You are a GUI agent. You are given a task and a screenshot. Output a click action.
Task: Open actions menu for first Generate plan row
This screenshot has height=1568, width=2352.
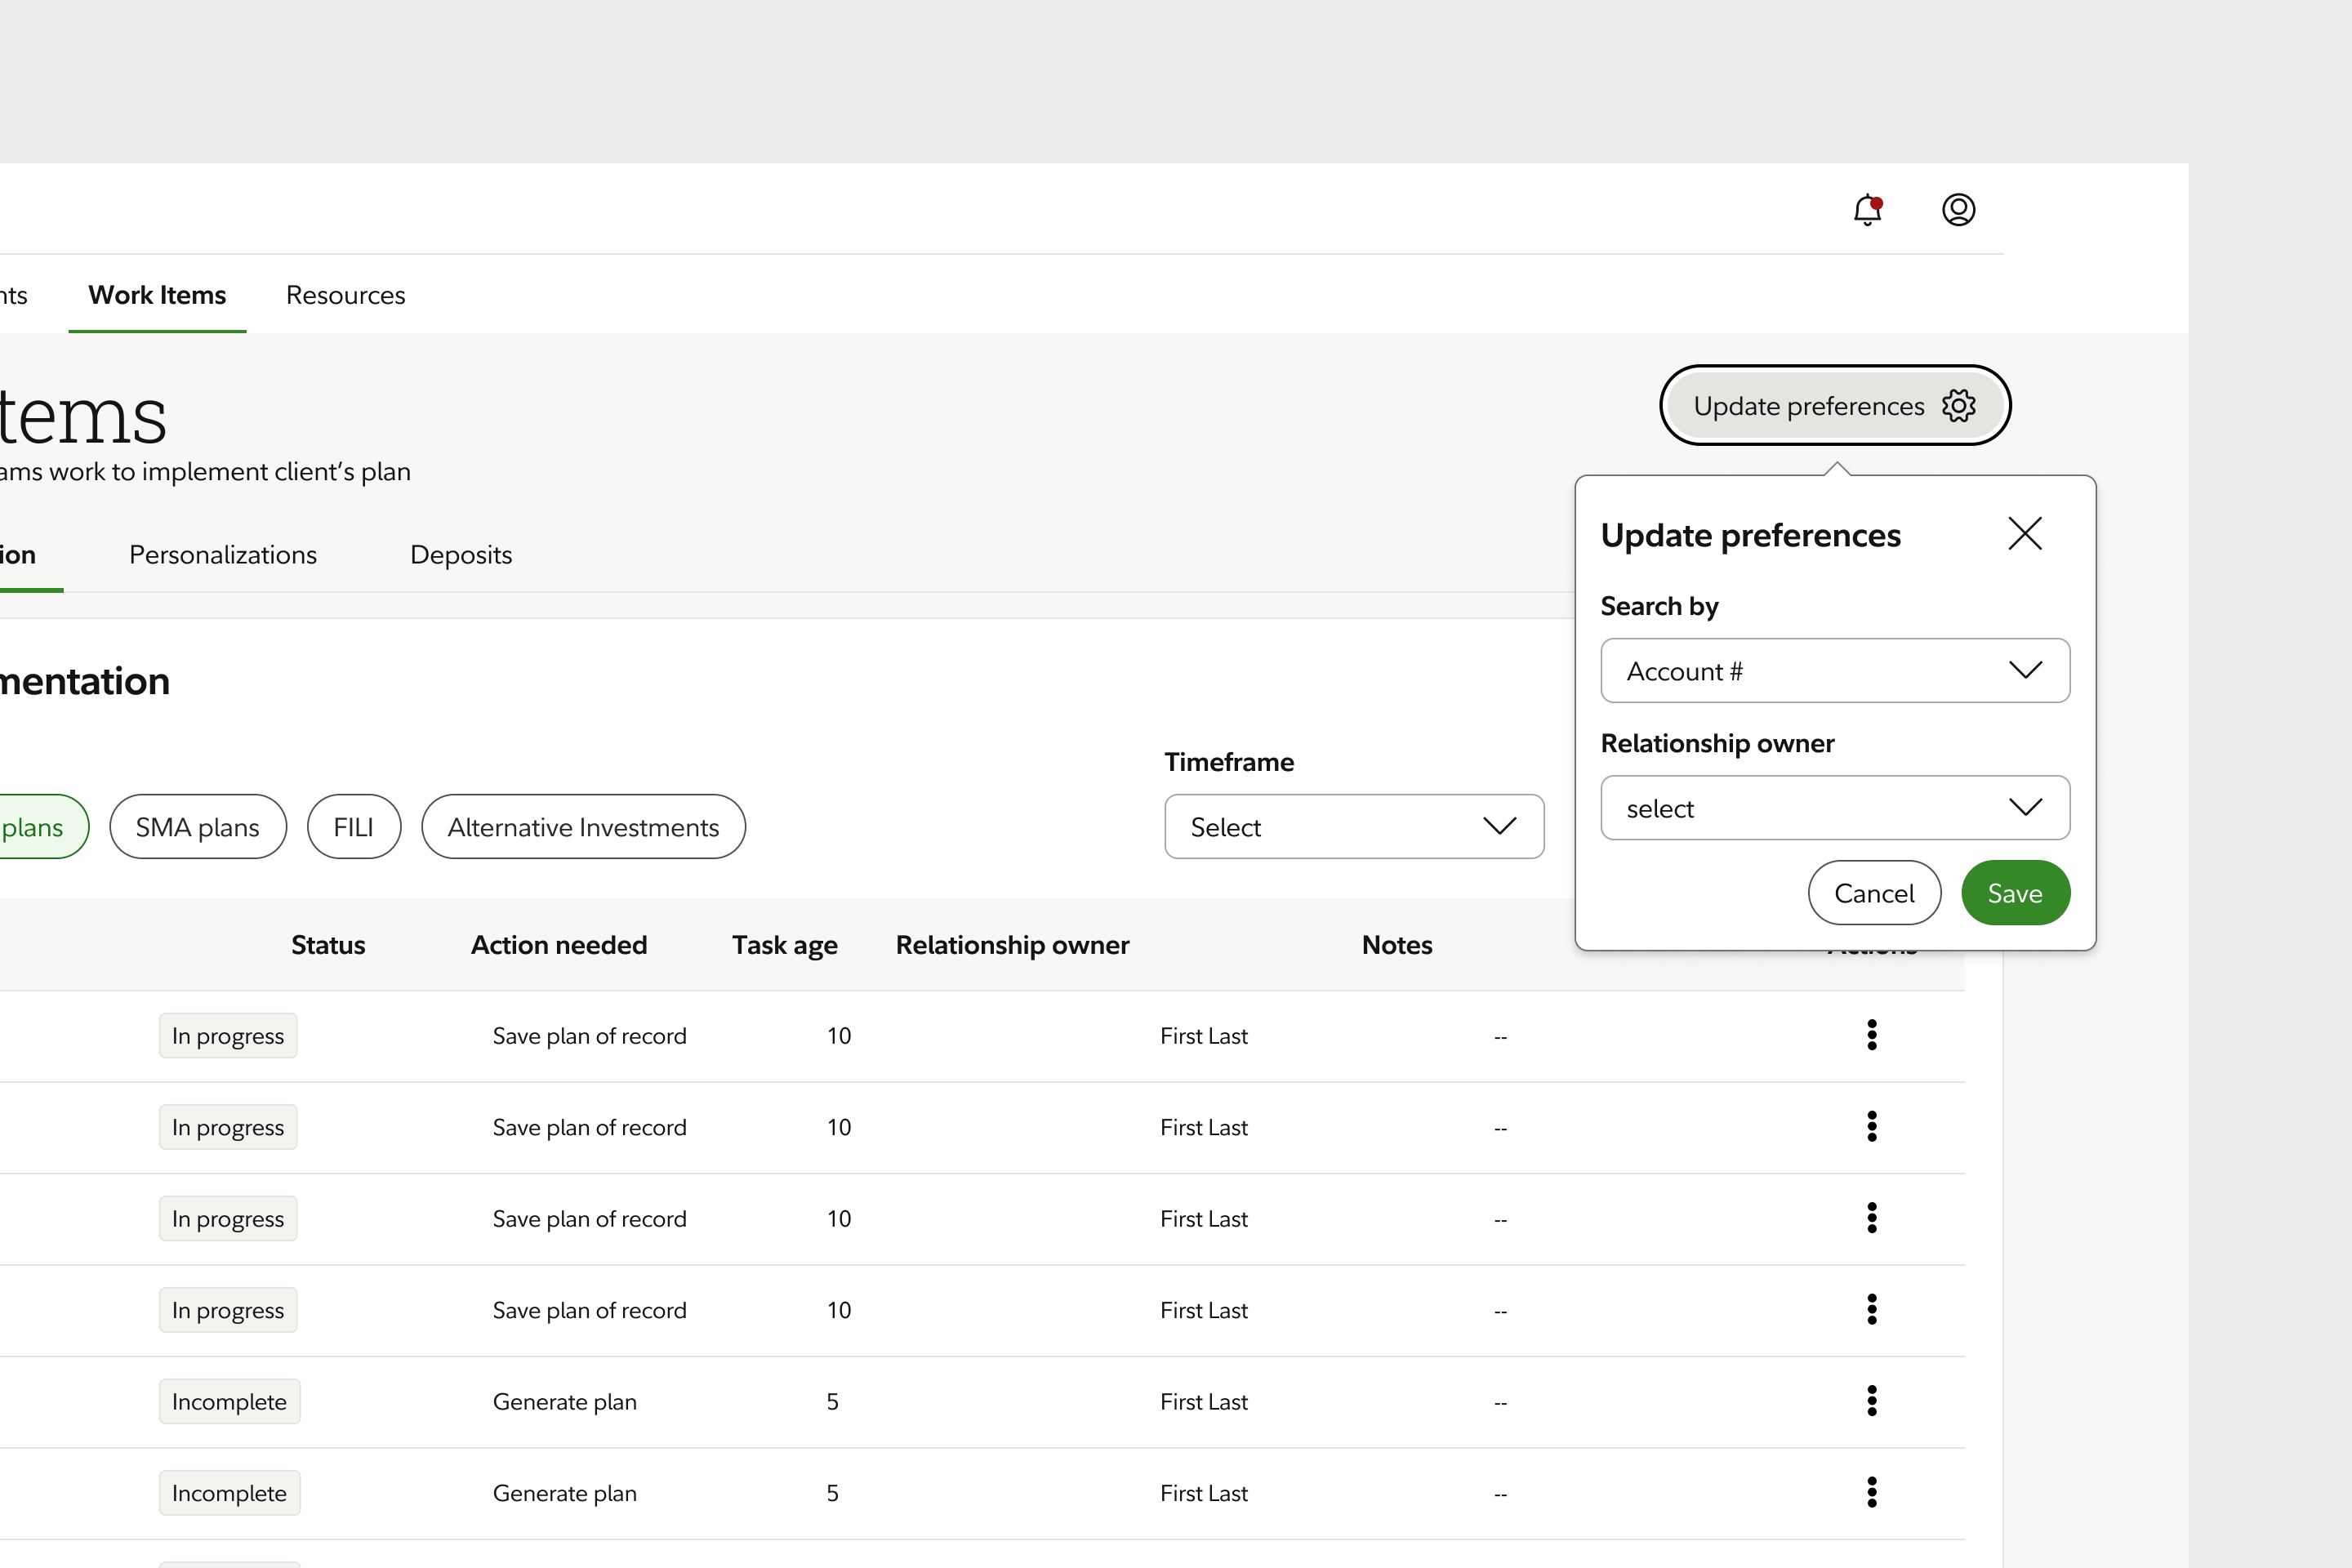pyautogui.click(x=1872, y=1401)
